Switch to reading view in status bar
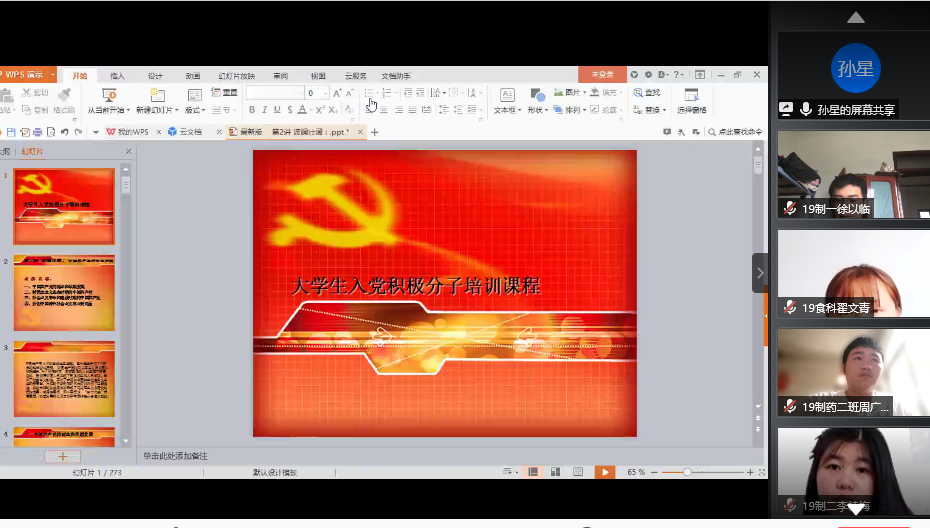 point(577,472)
